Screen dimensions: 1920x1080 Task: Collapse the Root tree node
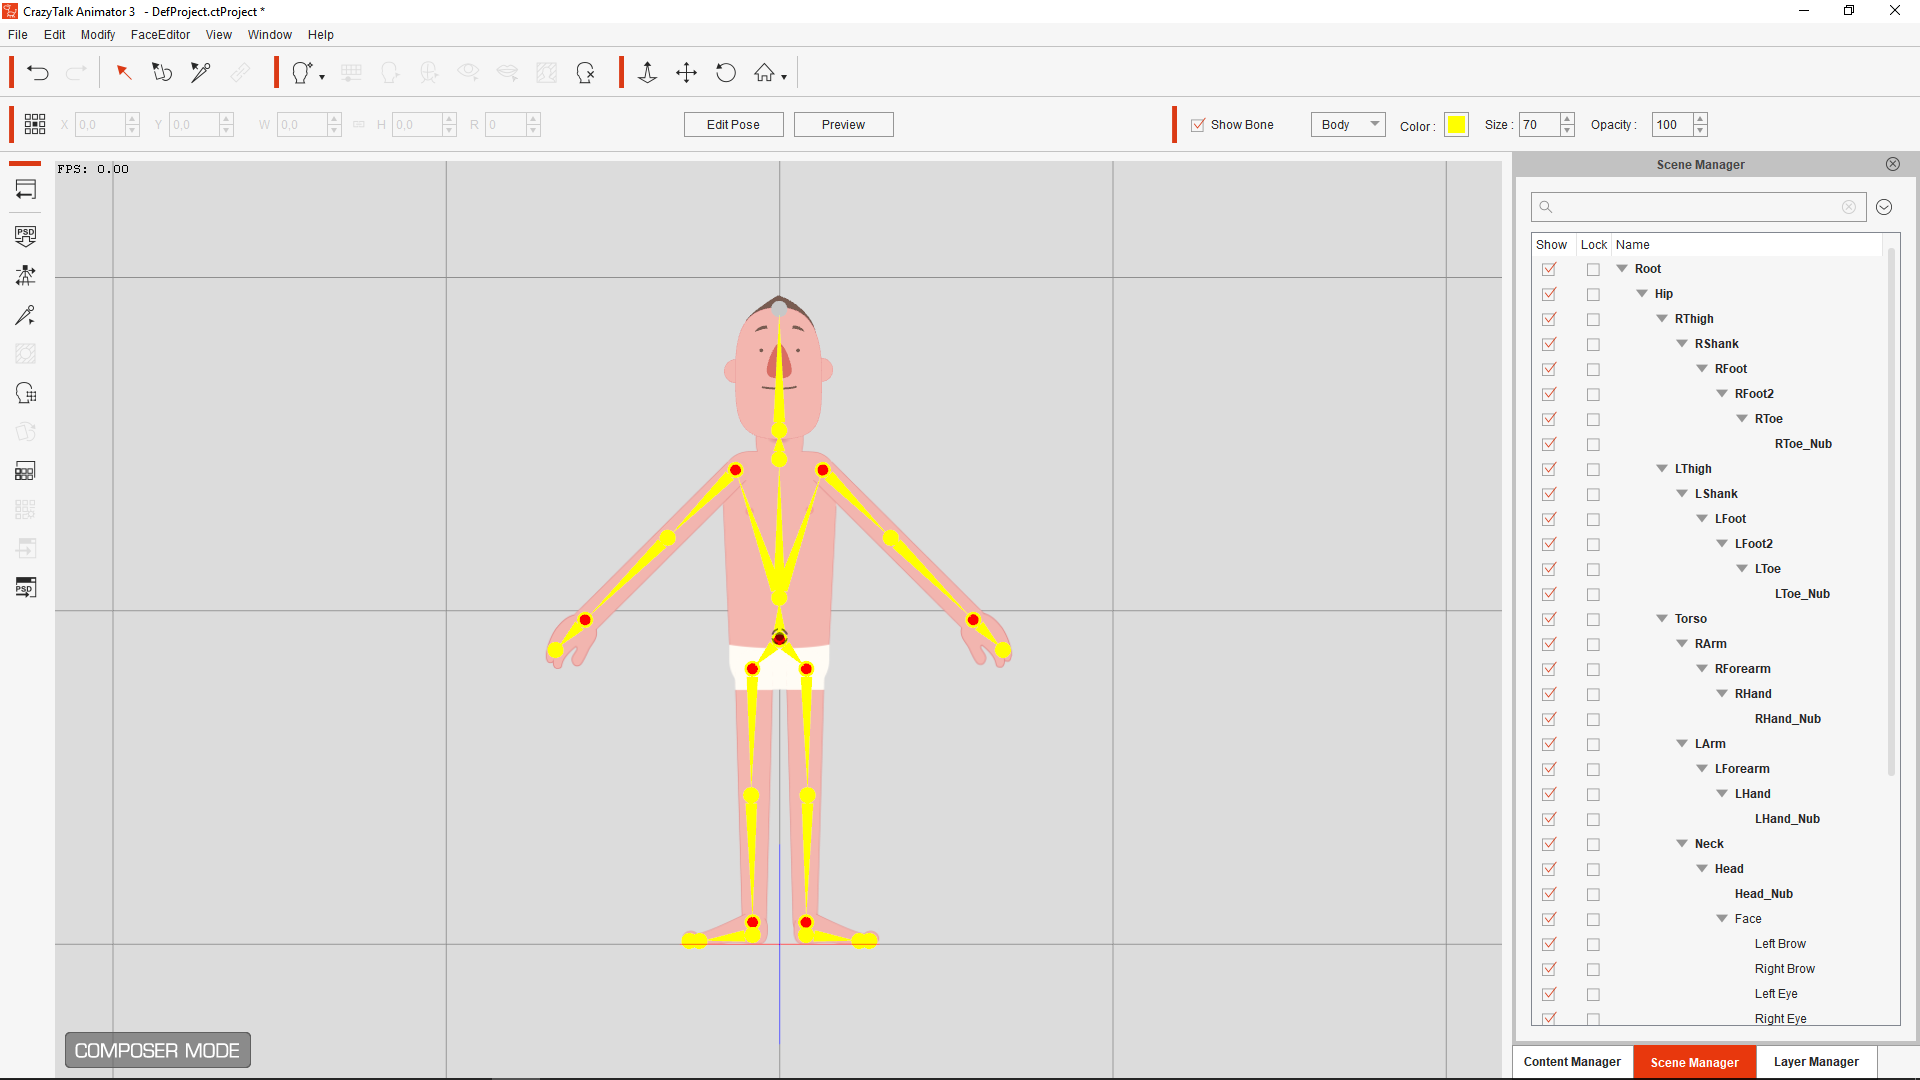1622,268
